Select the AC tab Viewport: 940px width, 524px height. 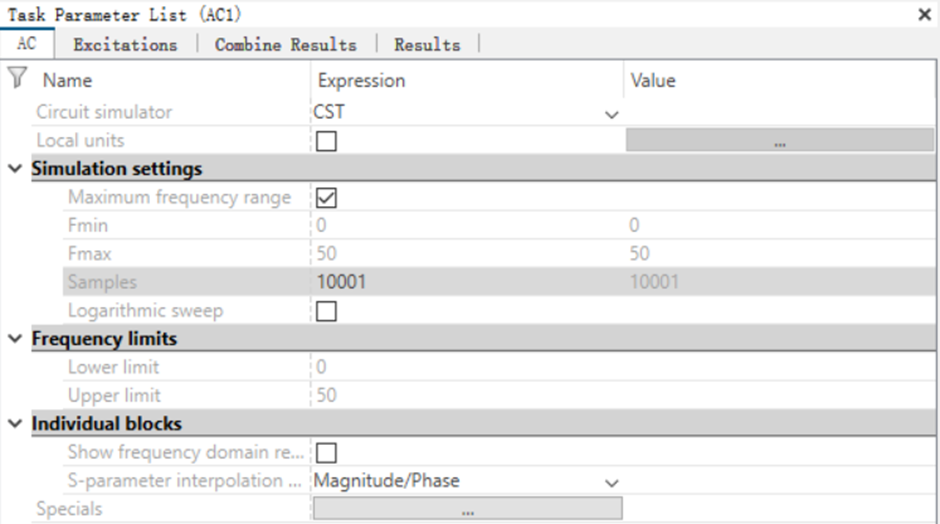click(x=26, y=44)
